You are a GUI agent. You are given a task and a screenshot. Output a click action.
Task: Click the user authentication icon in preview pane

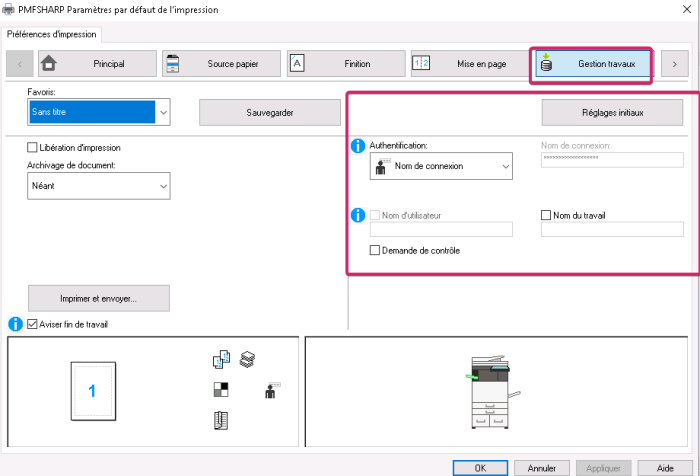(272, 391)
